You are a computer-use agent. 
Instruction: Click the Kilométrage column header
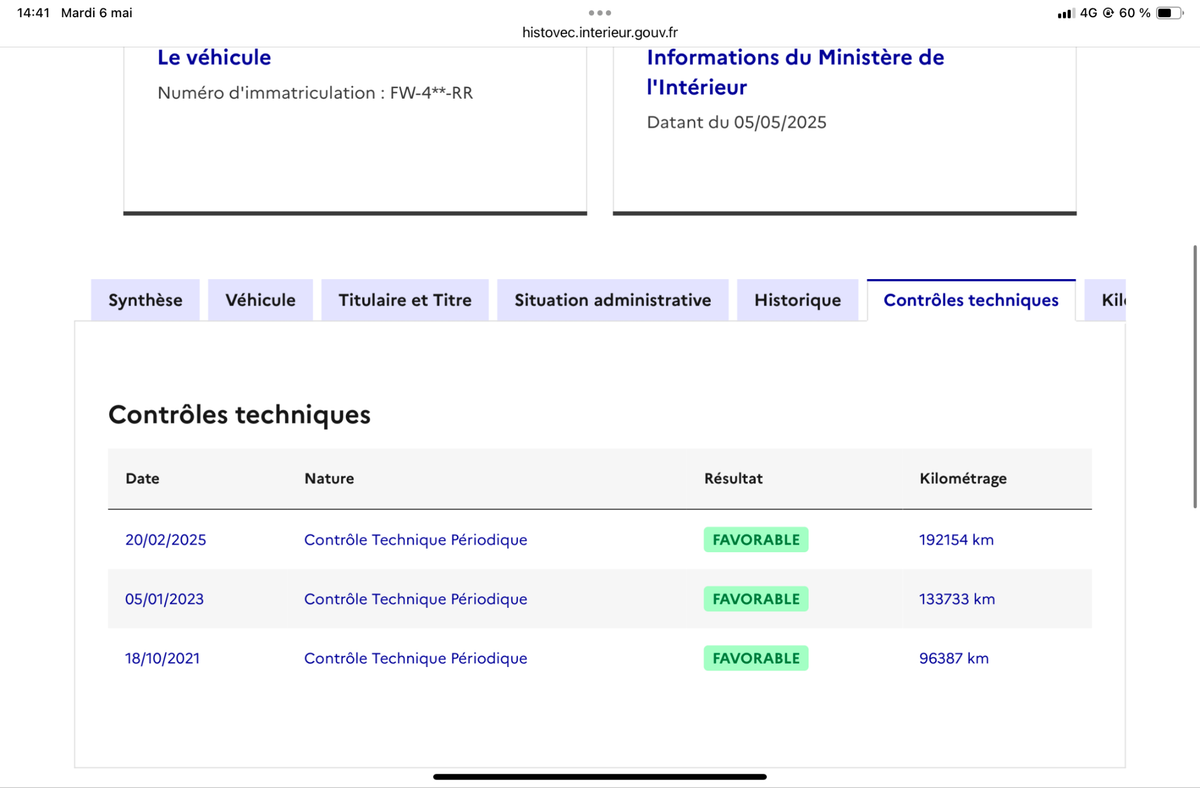(x=963, y=479)
